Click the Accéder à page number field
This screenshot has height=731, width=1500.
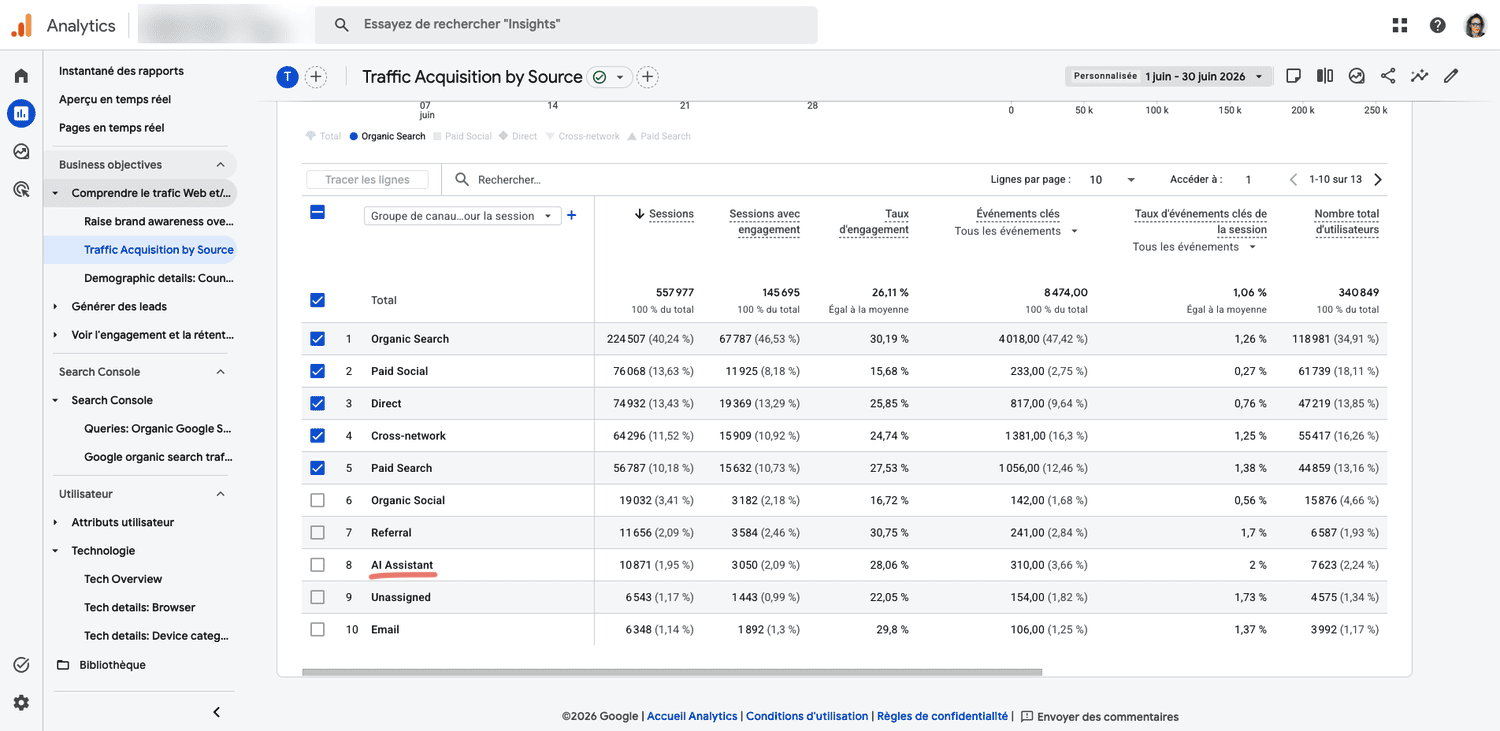point(1248,180)
